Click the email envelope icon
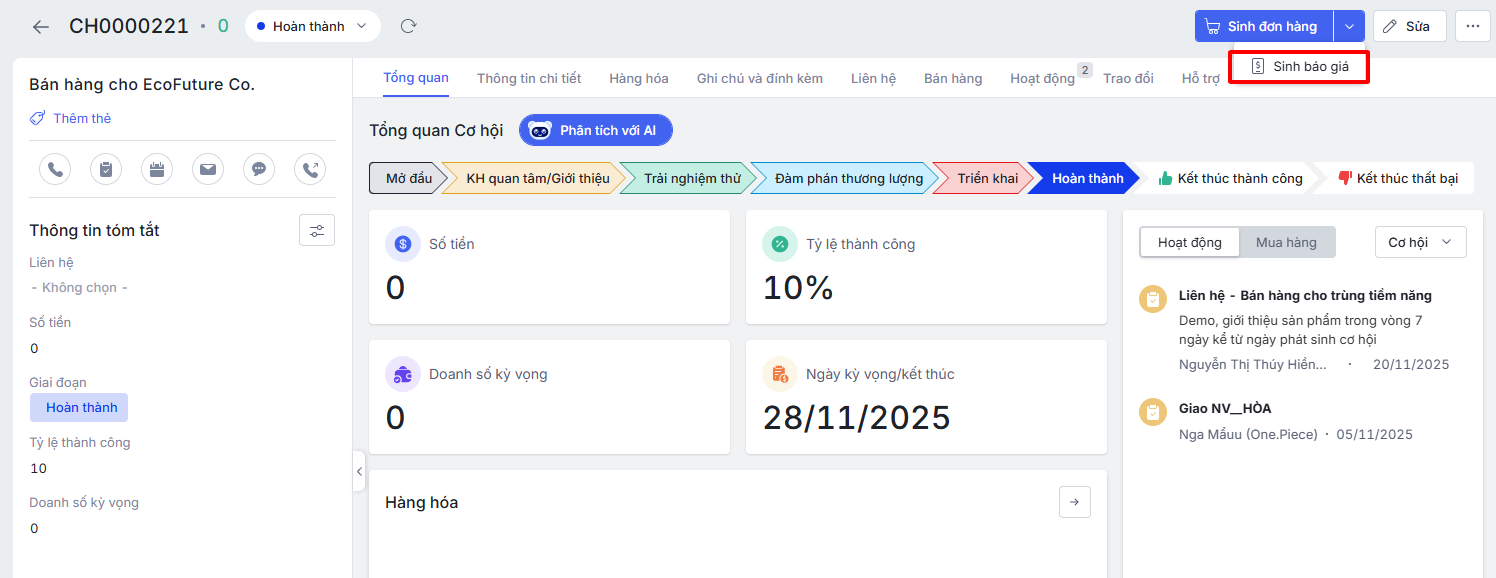 [208, 169]
